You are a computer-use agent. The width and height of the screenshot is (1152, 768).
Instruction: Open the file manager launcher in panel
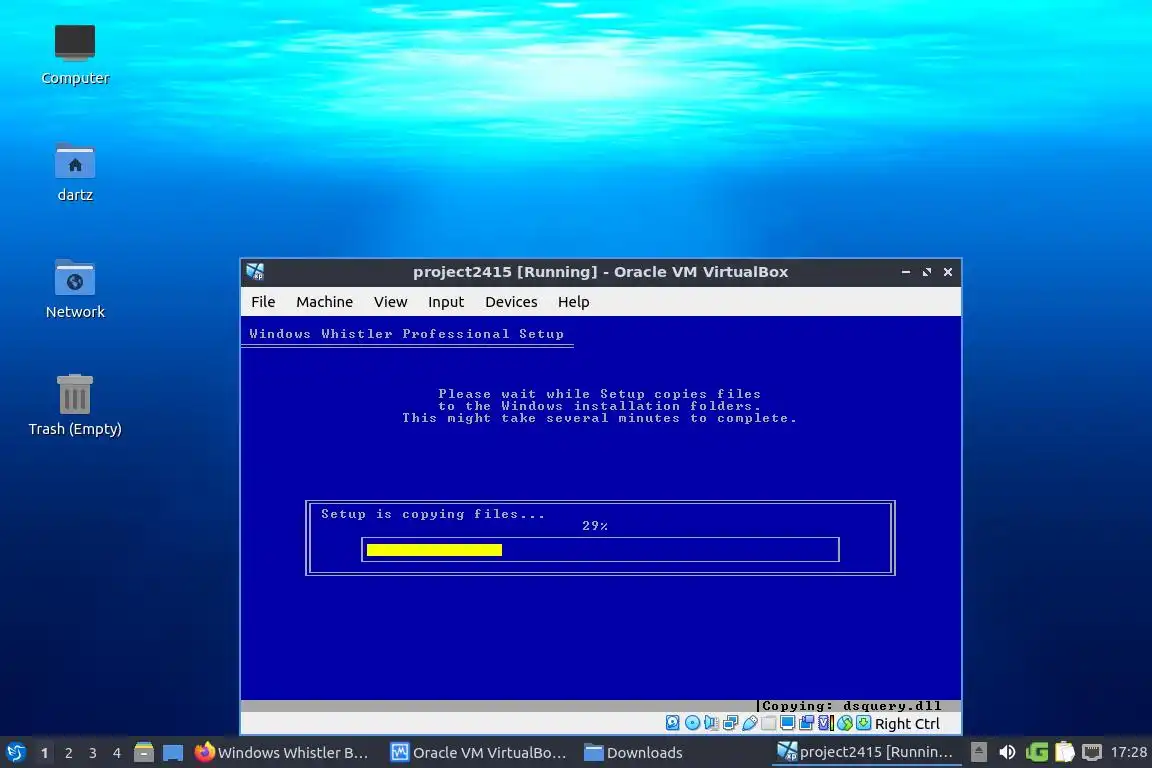coord(144,753)
